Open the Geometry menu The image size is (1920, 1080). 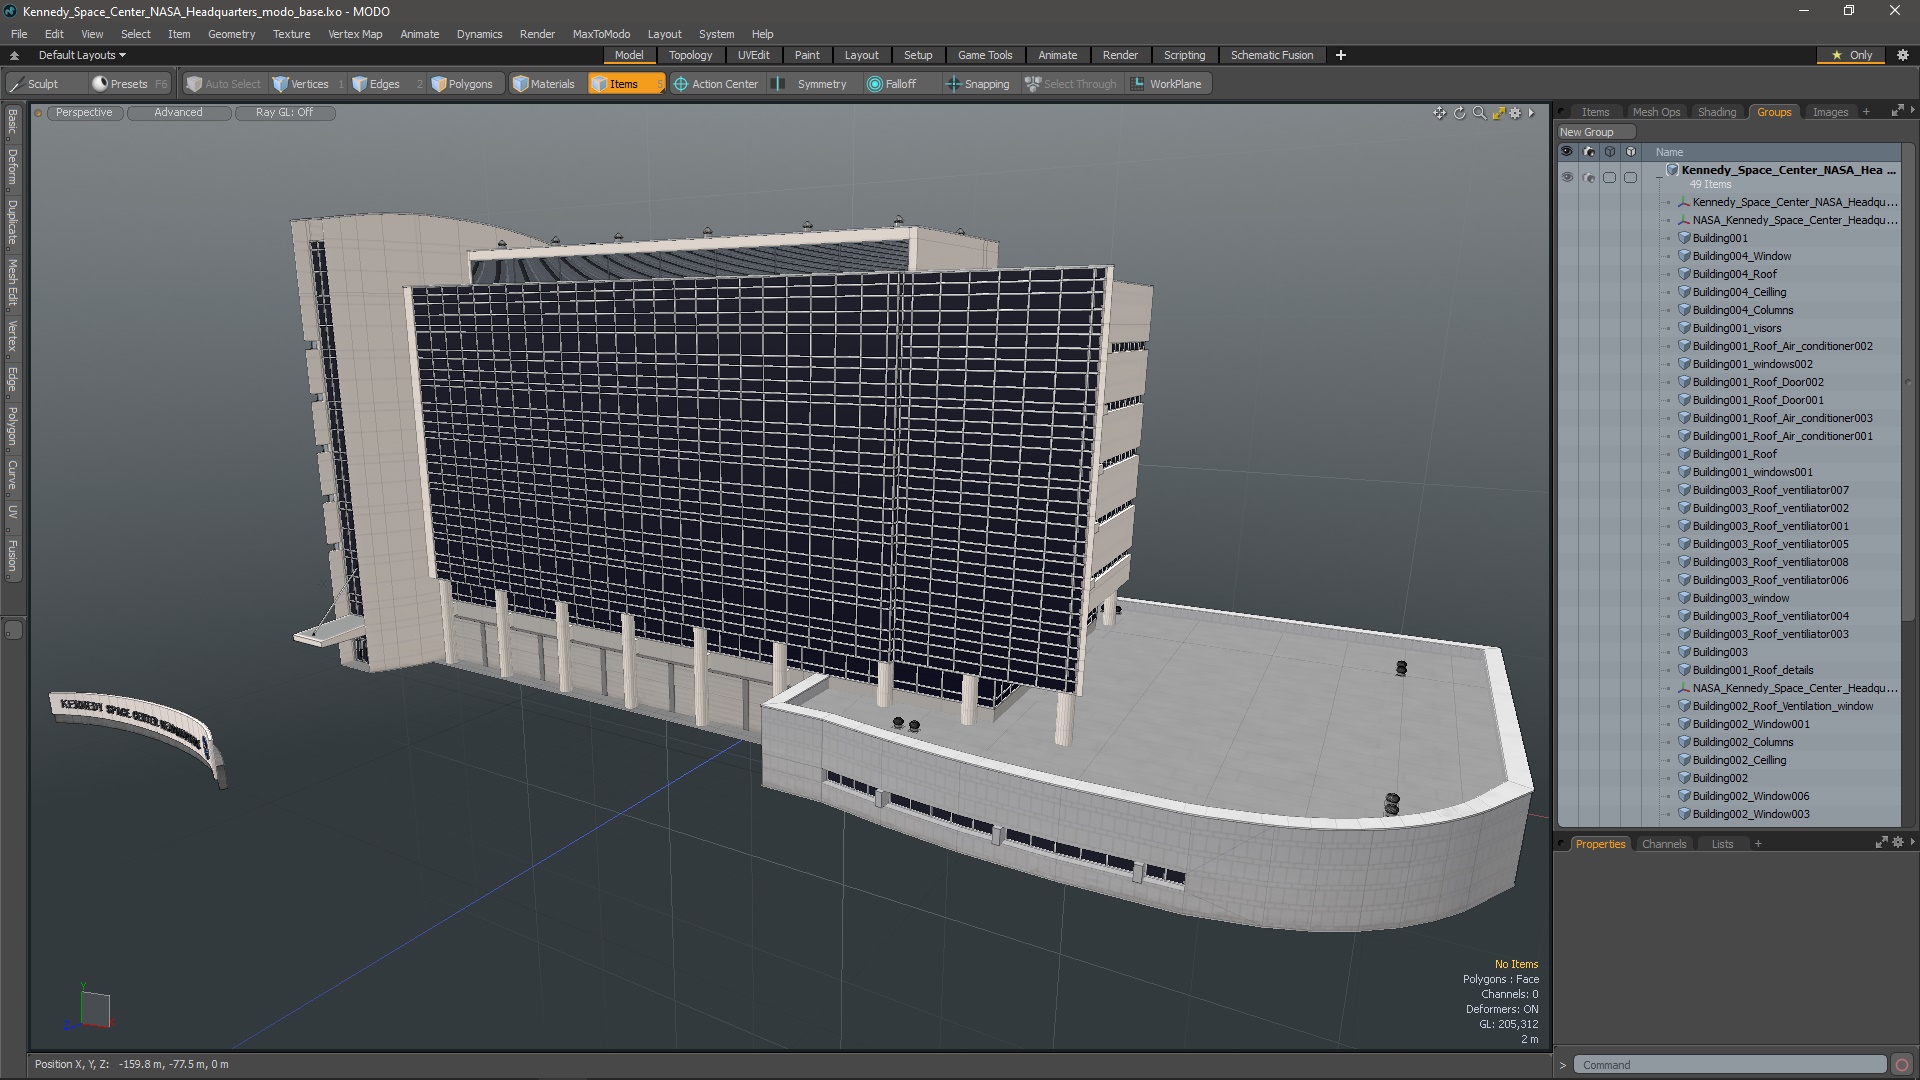coord(231,34)
